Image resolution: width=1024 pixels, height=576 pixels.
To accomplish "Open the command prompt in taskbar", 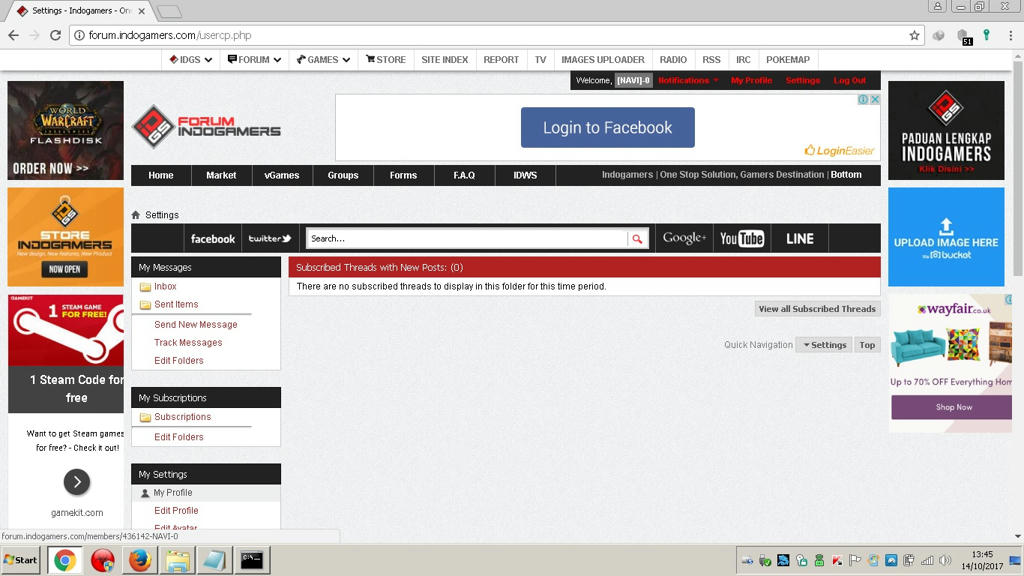I will (251, 560).
